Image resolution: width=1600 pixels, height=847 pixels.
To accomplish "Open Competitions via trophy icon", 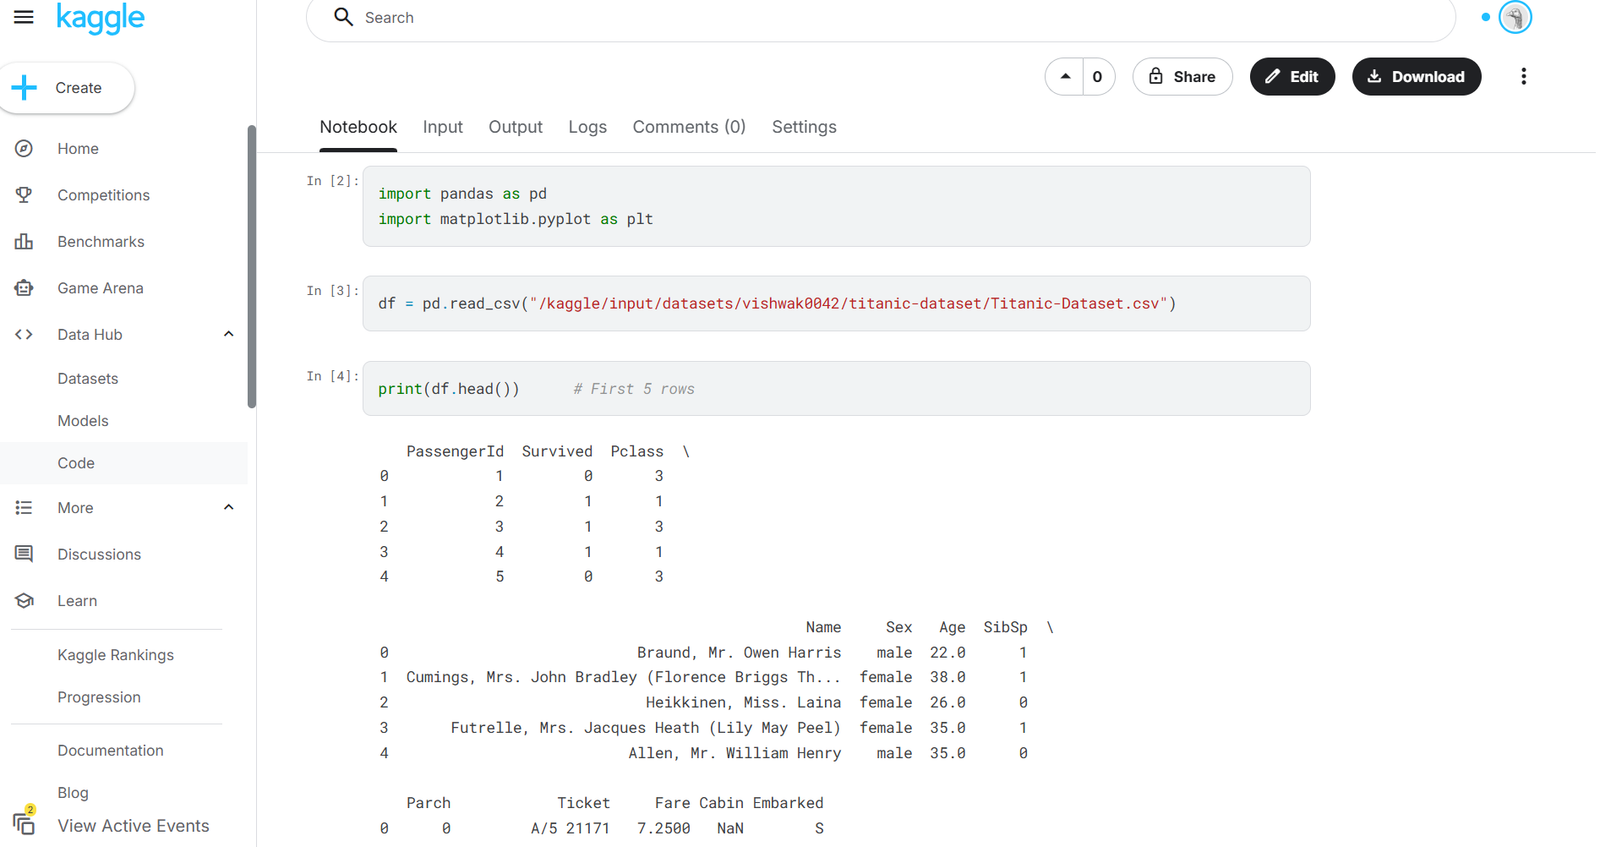I will click(x=24, y=195).
